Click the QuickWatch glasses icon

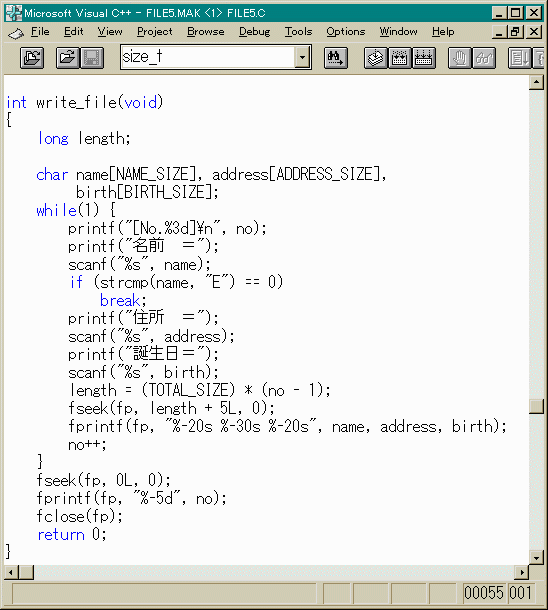(484, 58)
